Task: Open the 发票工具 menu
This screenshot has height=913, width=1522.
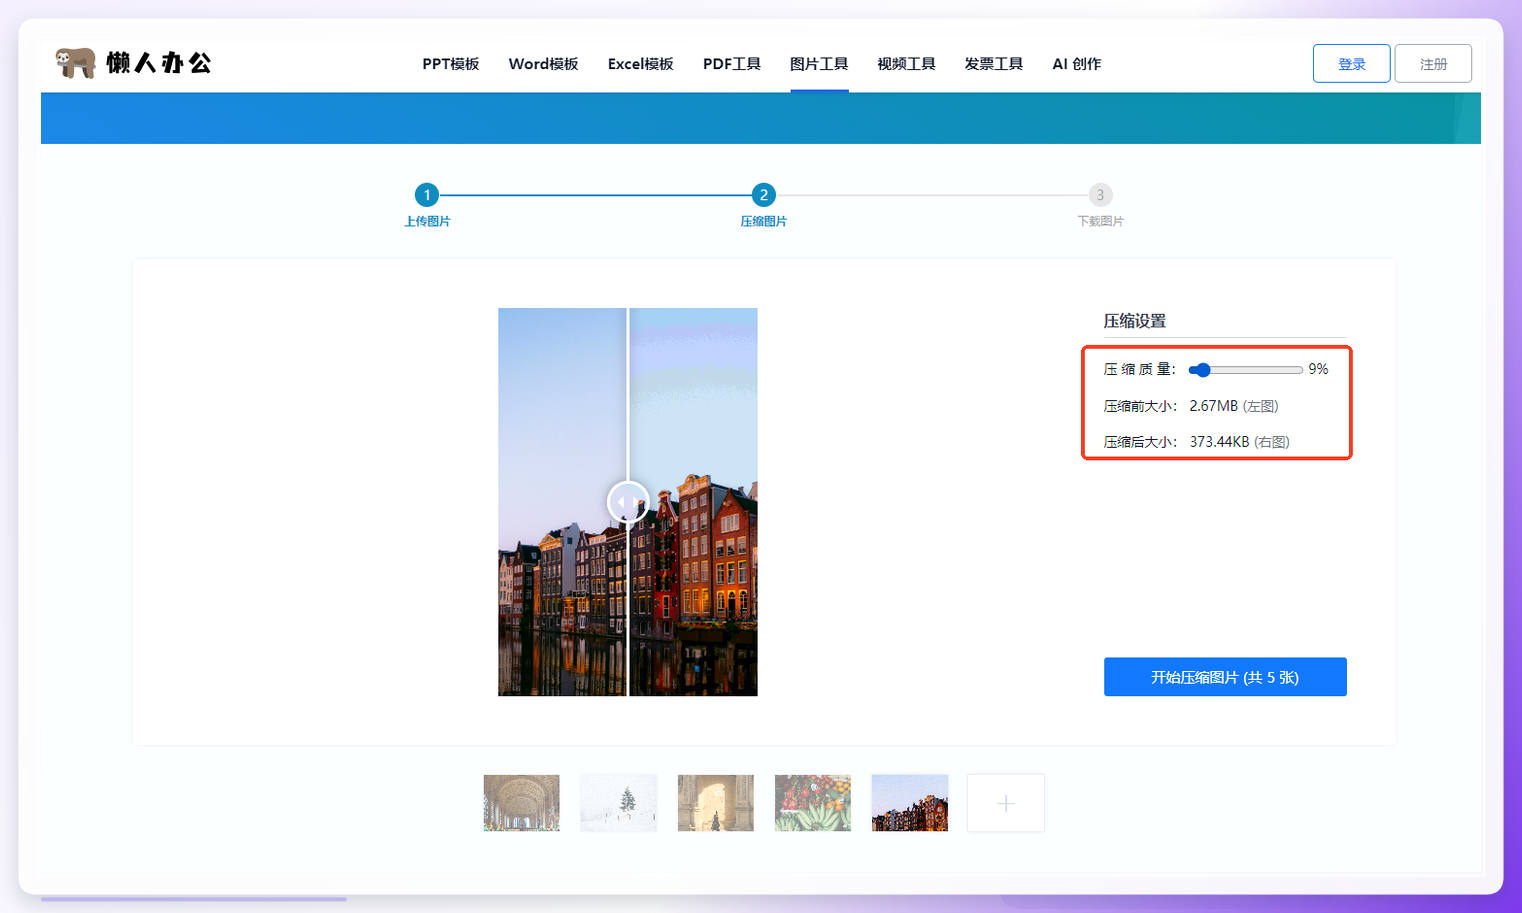Action: [x=993, y=64]
